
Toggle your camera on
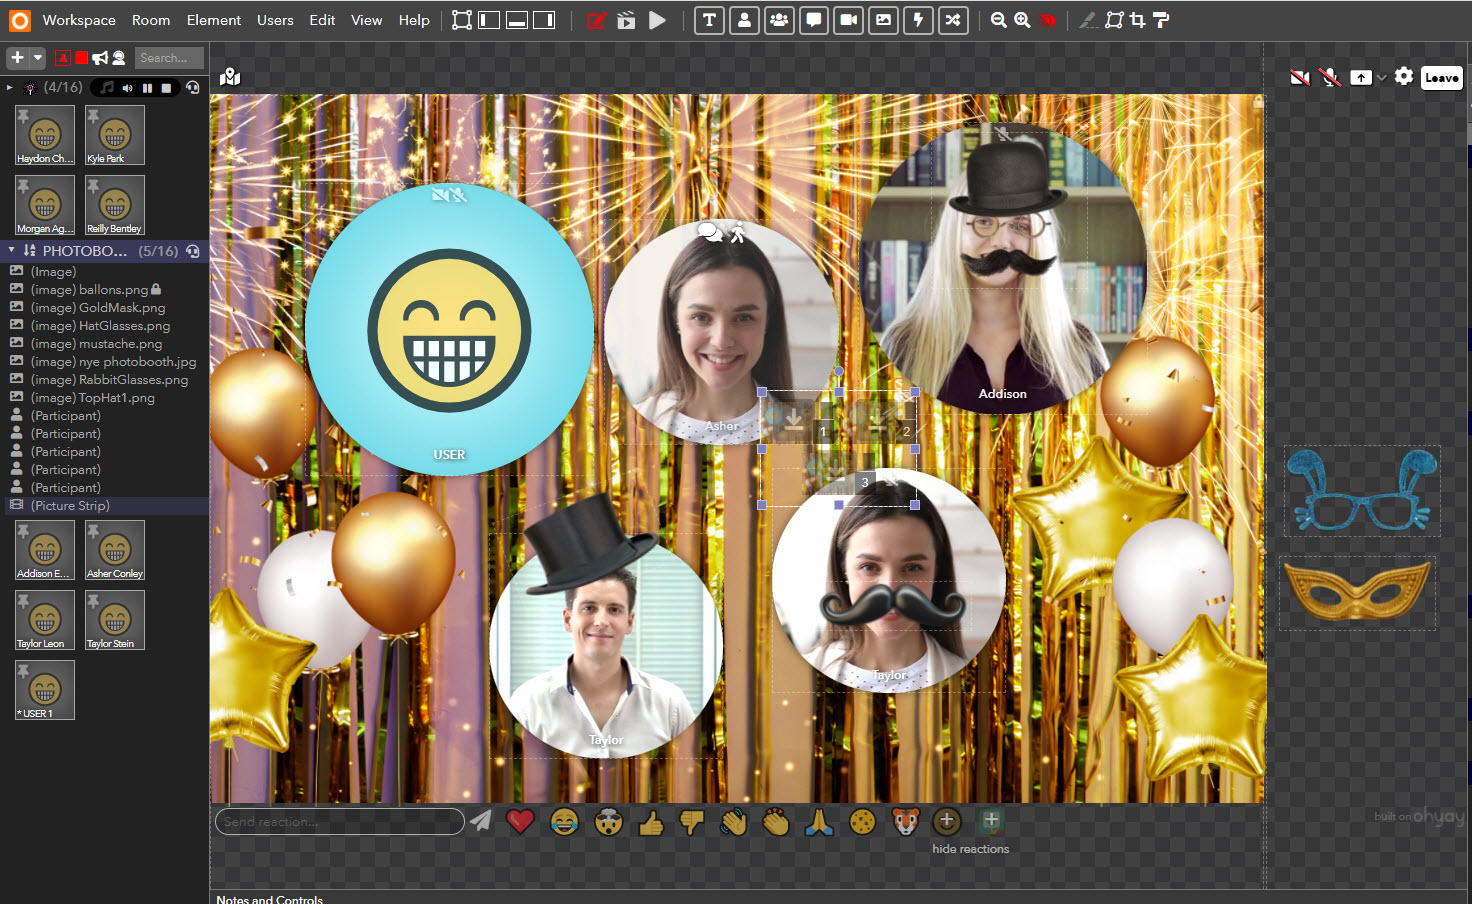point(1300,77)
